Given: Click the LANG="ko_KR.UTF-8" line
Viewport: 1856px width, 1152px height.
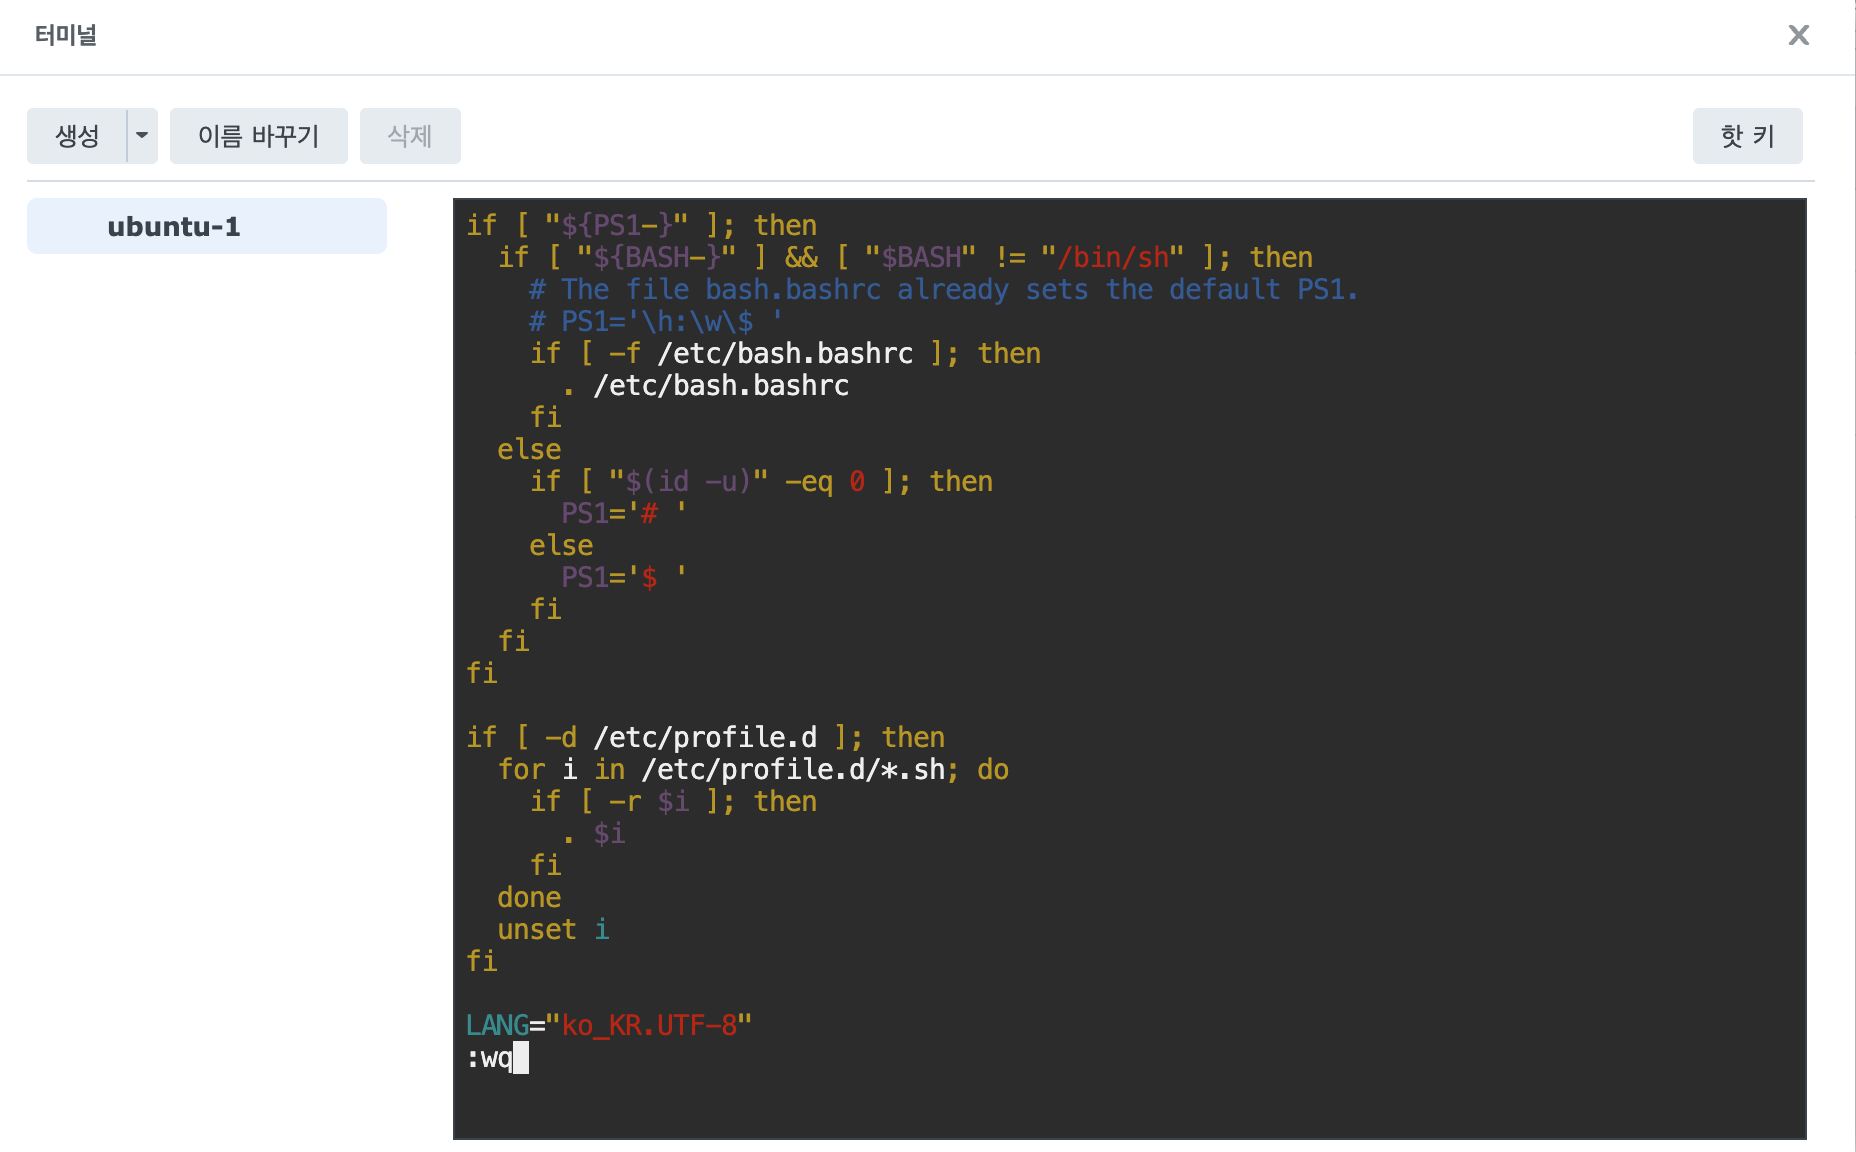Looking at the screenshot, I should pyautogui.click(x=608, y=1026).
